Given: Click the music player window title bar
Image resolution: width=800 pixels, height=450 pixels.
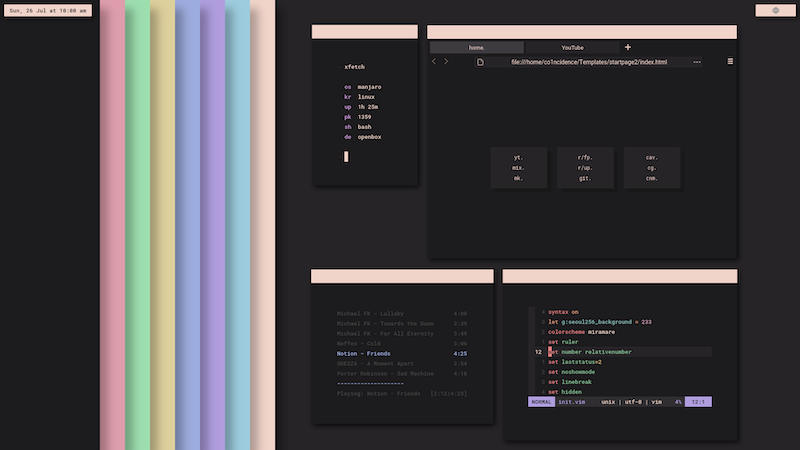Looking at the screenshot, I should point(402,277).
